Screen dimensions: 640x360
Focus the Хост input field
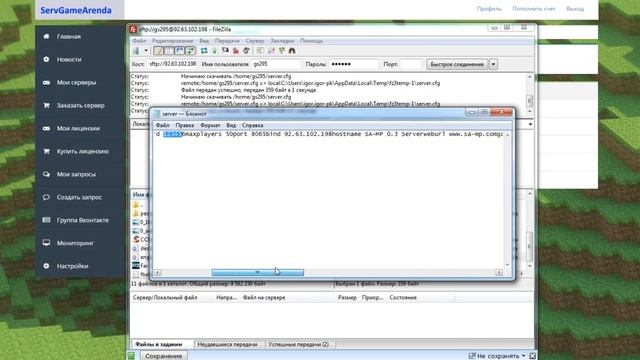coord(172,64)
